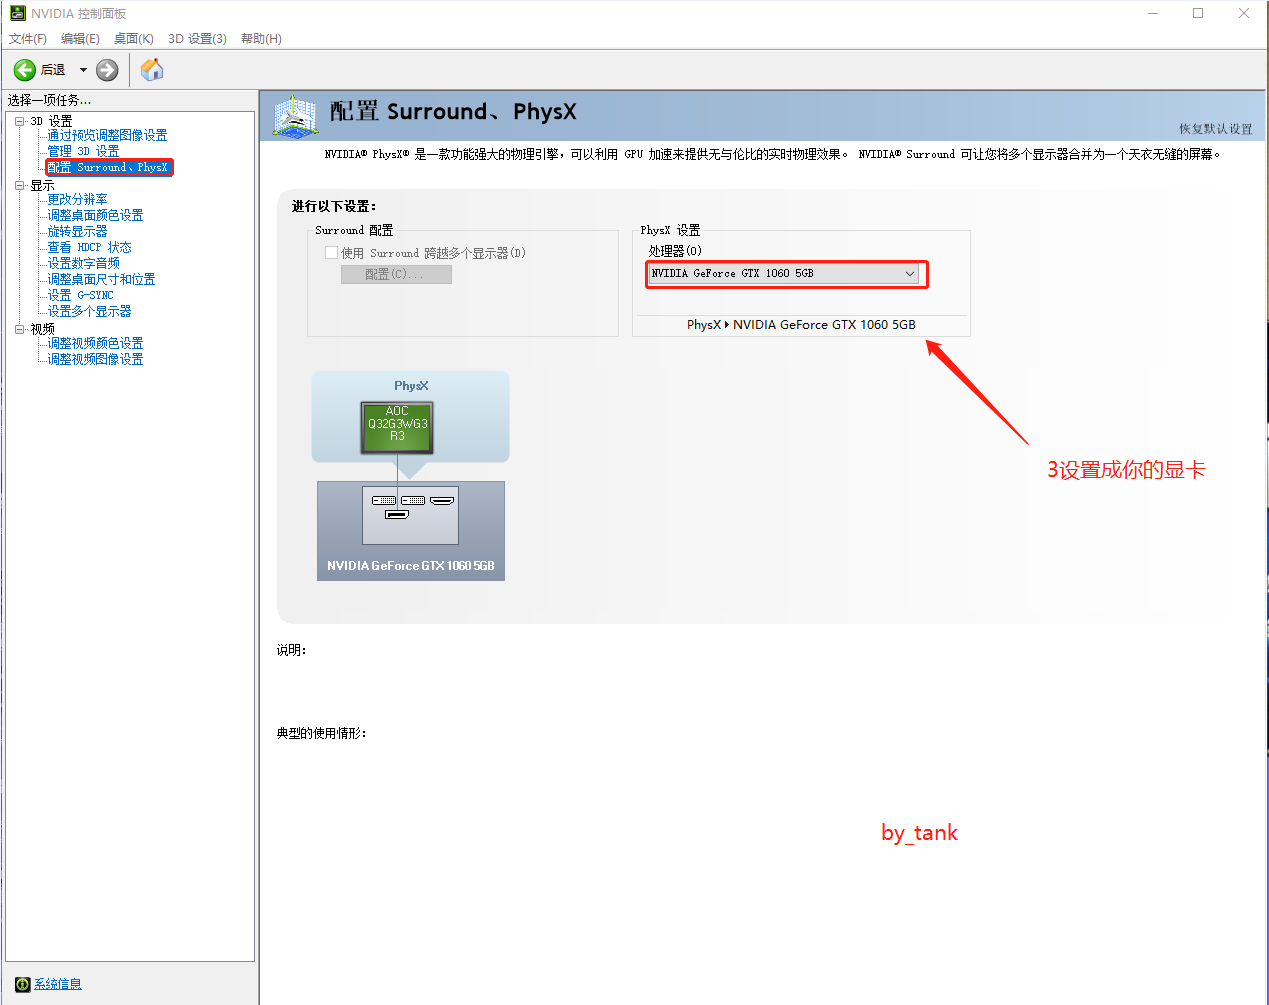
Task: Click the Surround PhysX header icon
Action: pyautogui.click(x=295, y=116)
